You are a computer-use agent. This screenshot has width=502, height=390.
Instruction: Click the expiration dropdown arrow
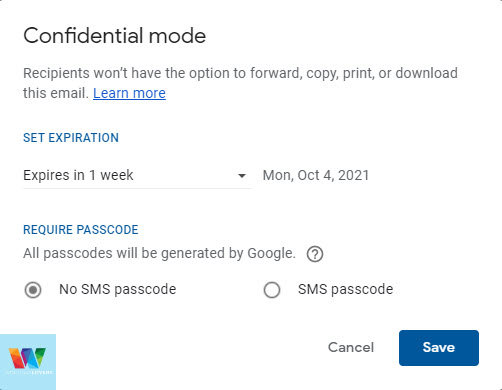[x=242, y=176]
